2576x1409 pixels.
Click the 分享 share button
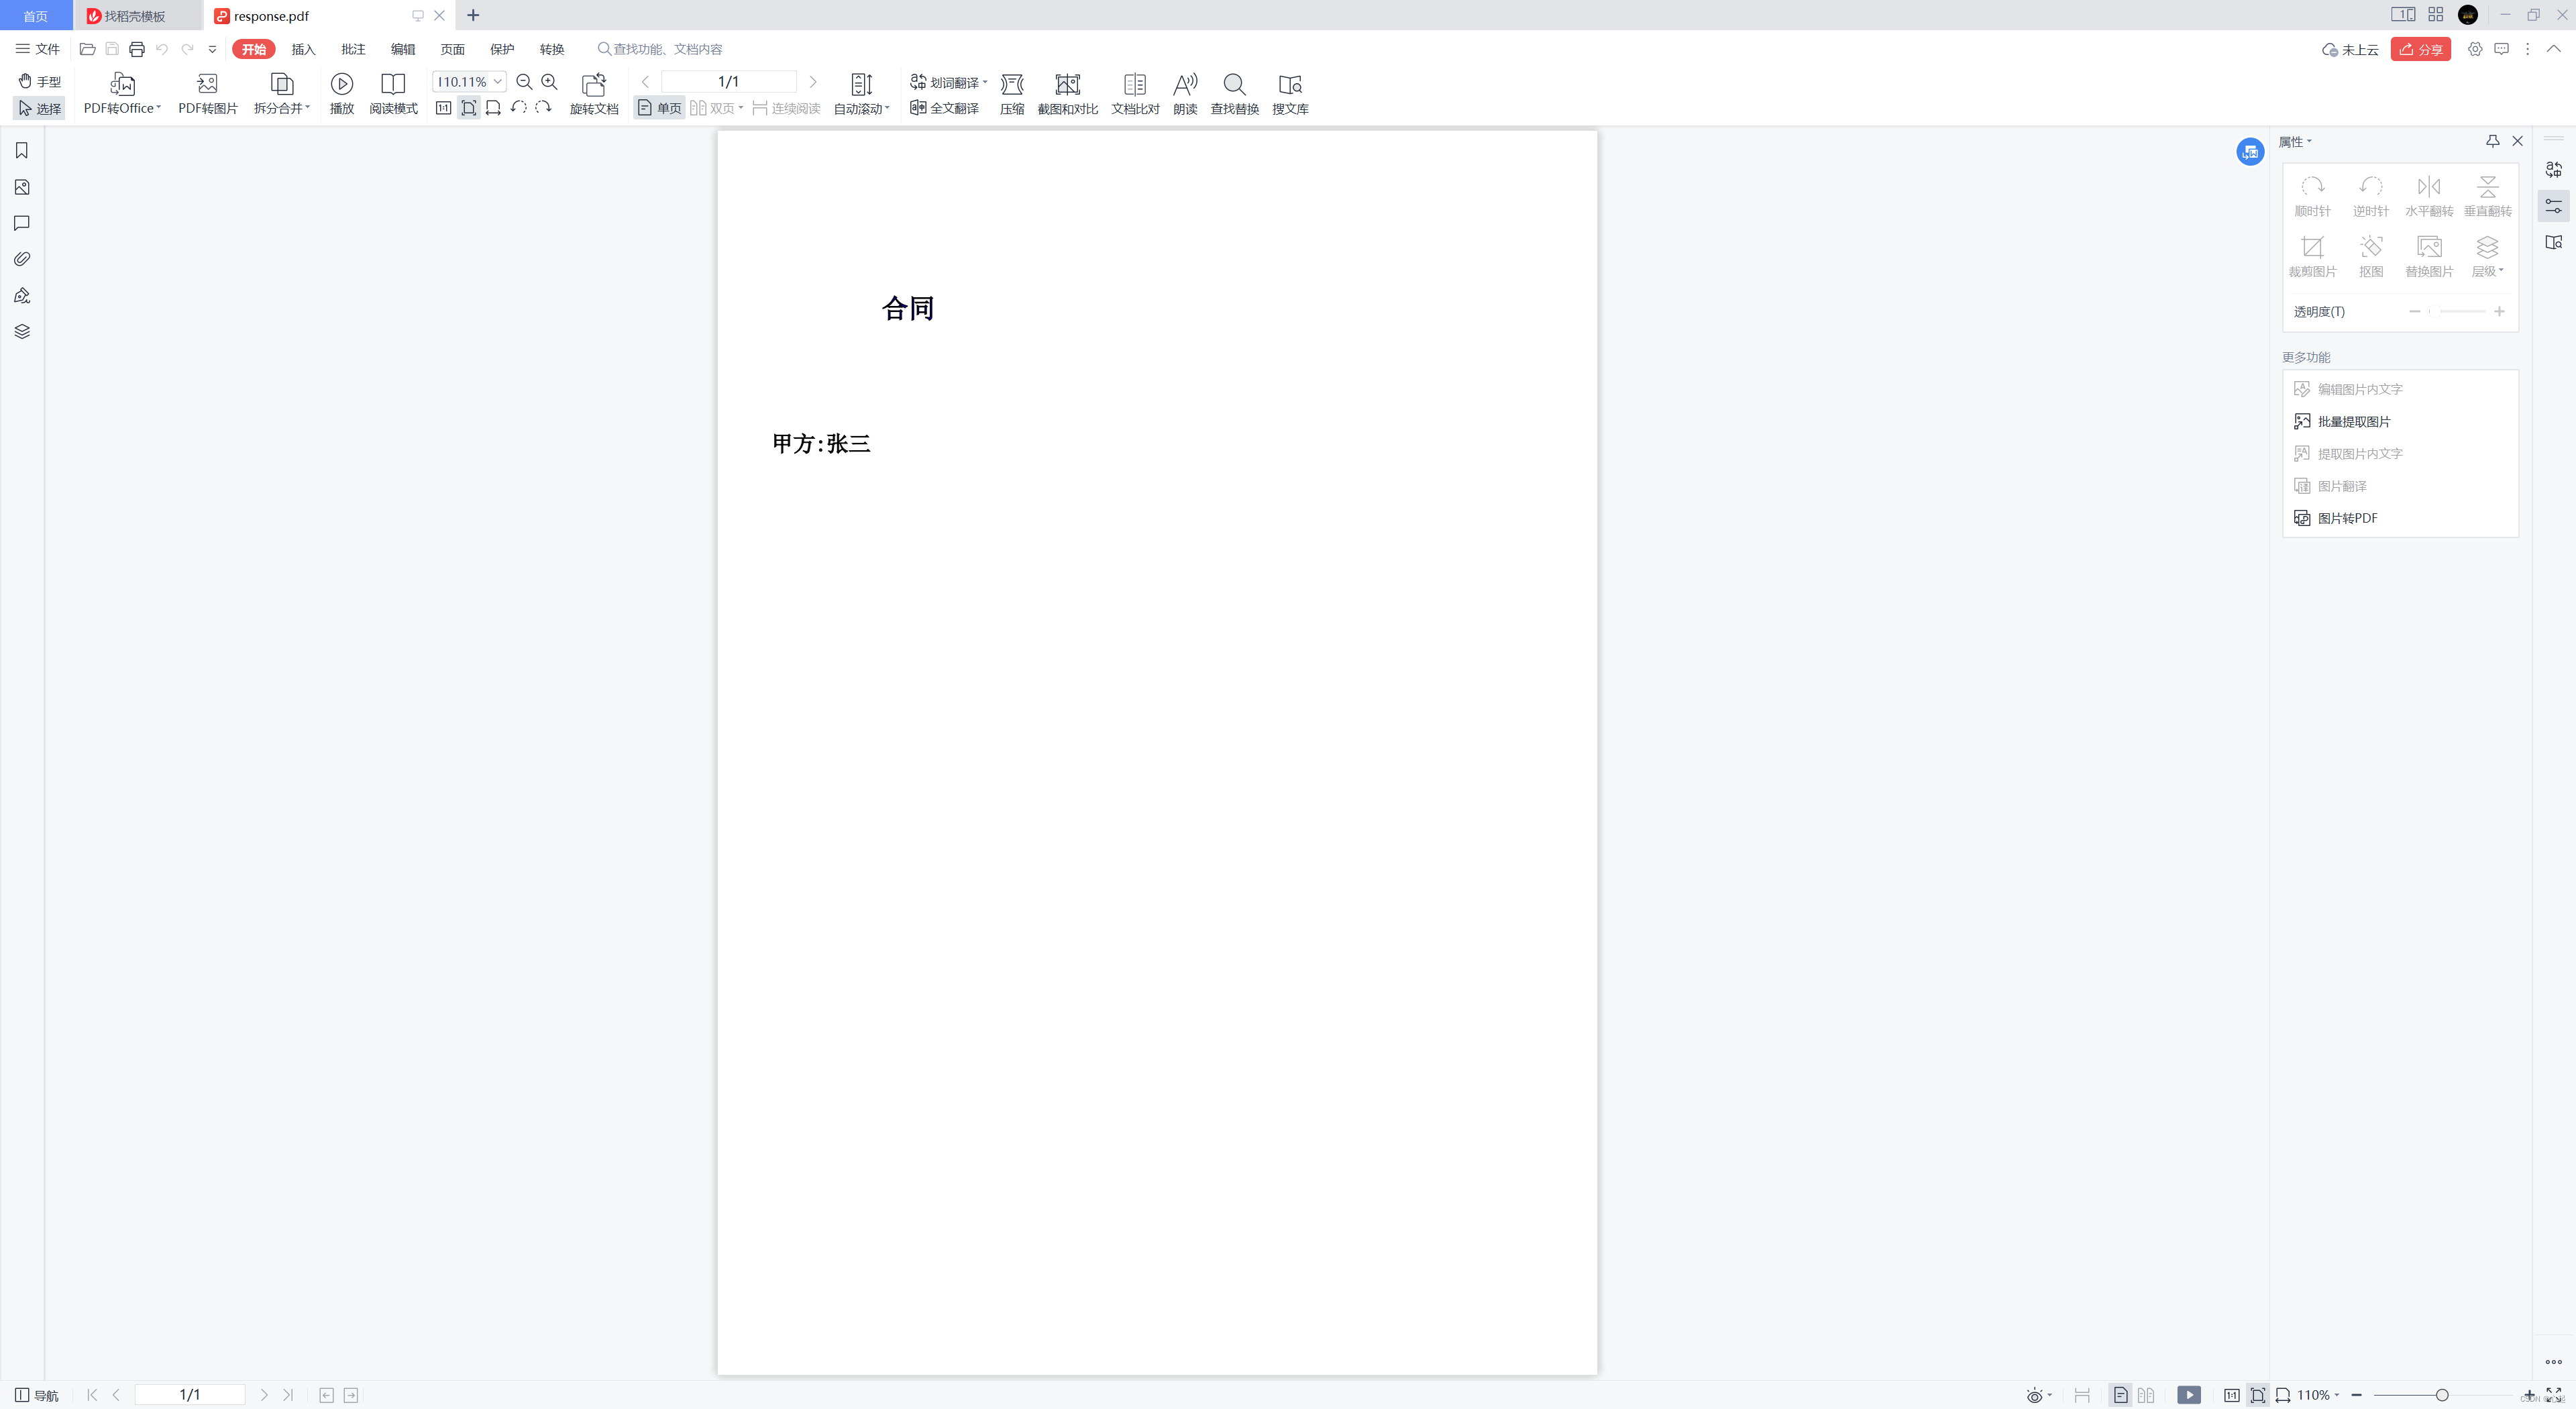(x=2420, y=48)
